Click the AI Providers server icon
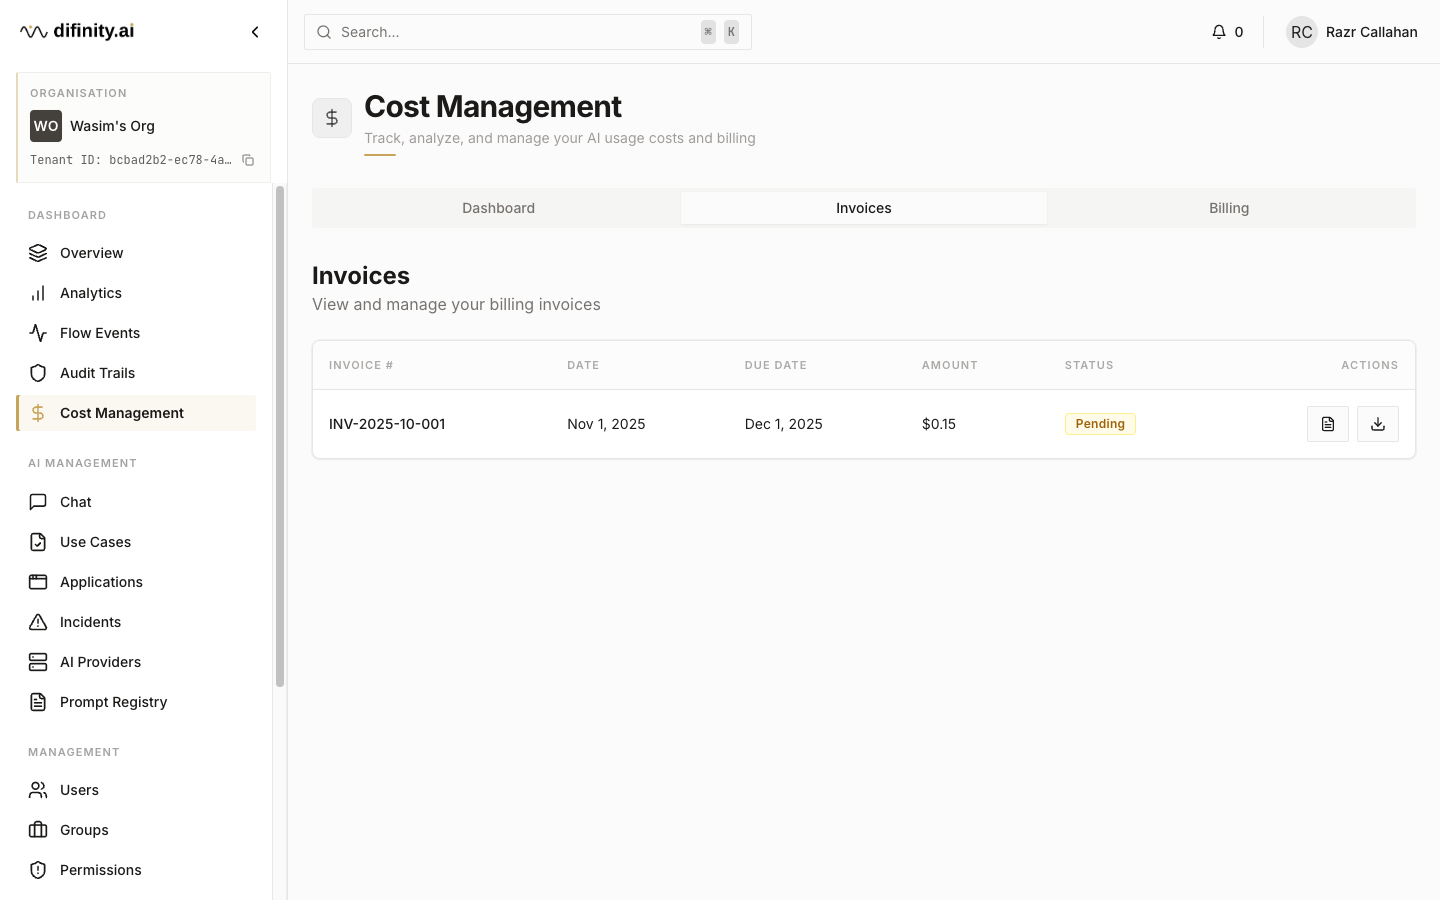 click(x=38, y=662)
